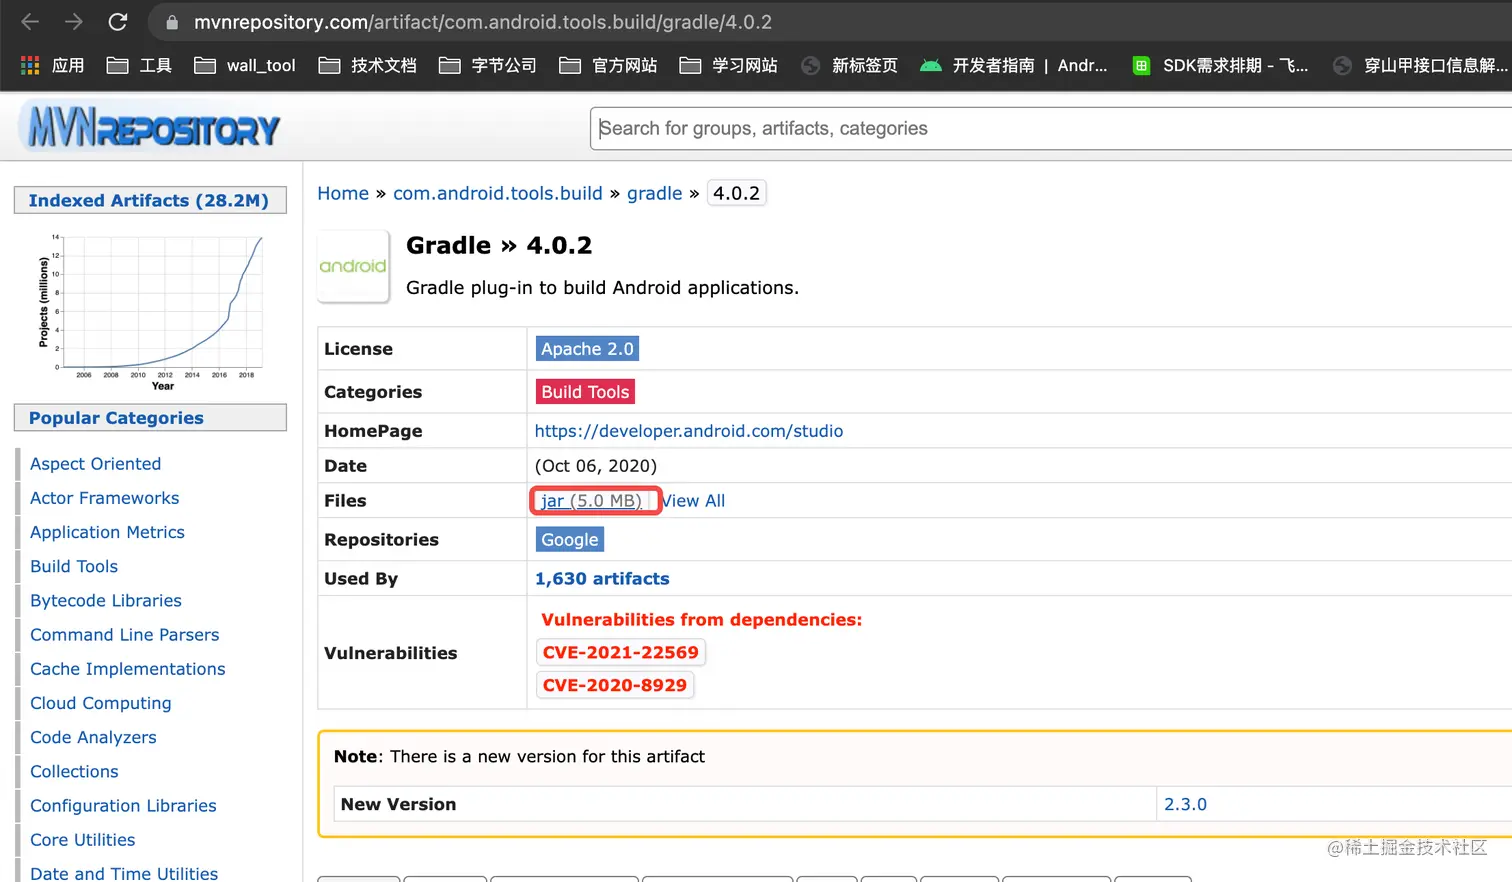Screen dimensions: 1512x882
Task: Click the 4.0.2 version breadcrumb badge
Action: (737, 193)
